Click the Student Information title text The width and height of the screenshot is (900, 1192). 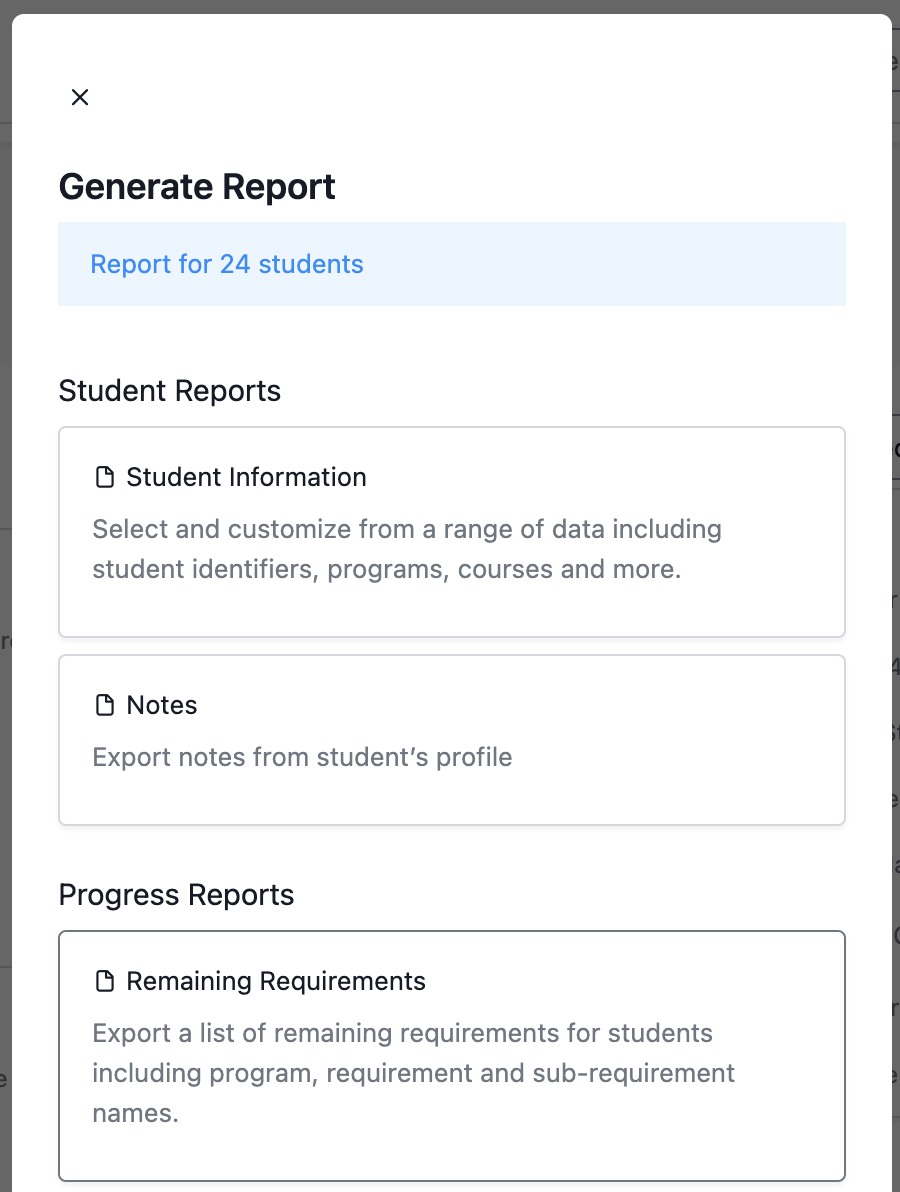point(246,477)
